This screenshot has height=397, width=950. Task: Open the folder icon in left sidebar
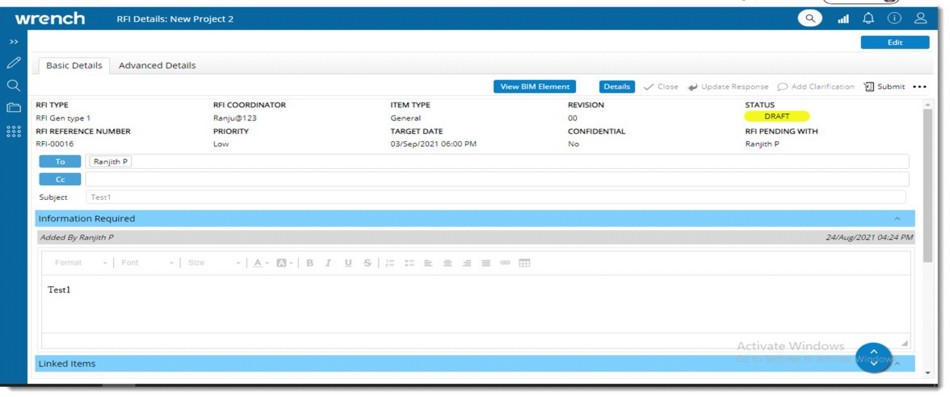13,107
